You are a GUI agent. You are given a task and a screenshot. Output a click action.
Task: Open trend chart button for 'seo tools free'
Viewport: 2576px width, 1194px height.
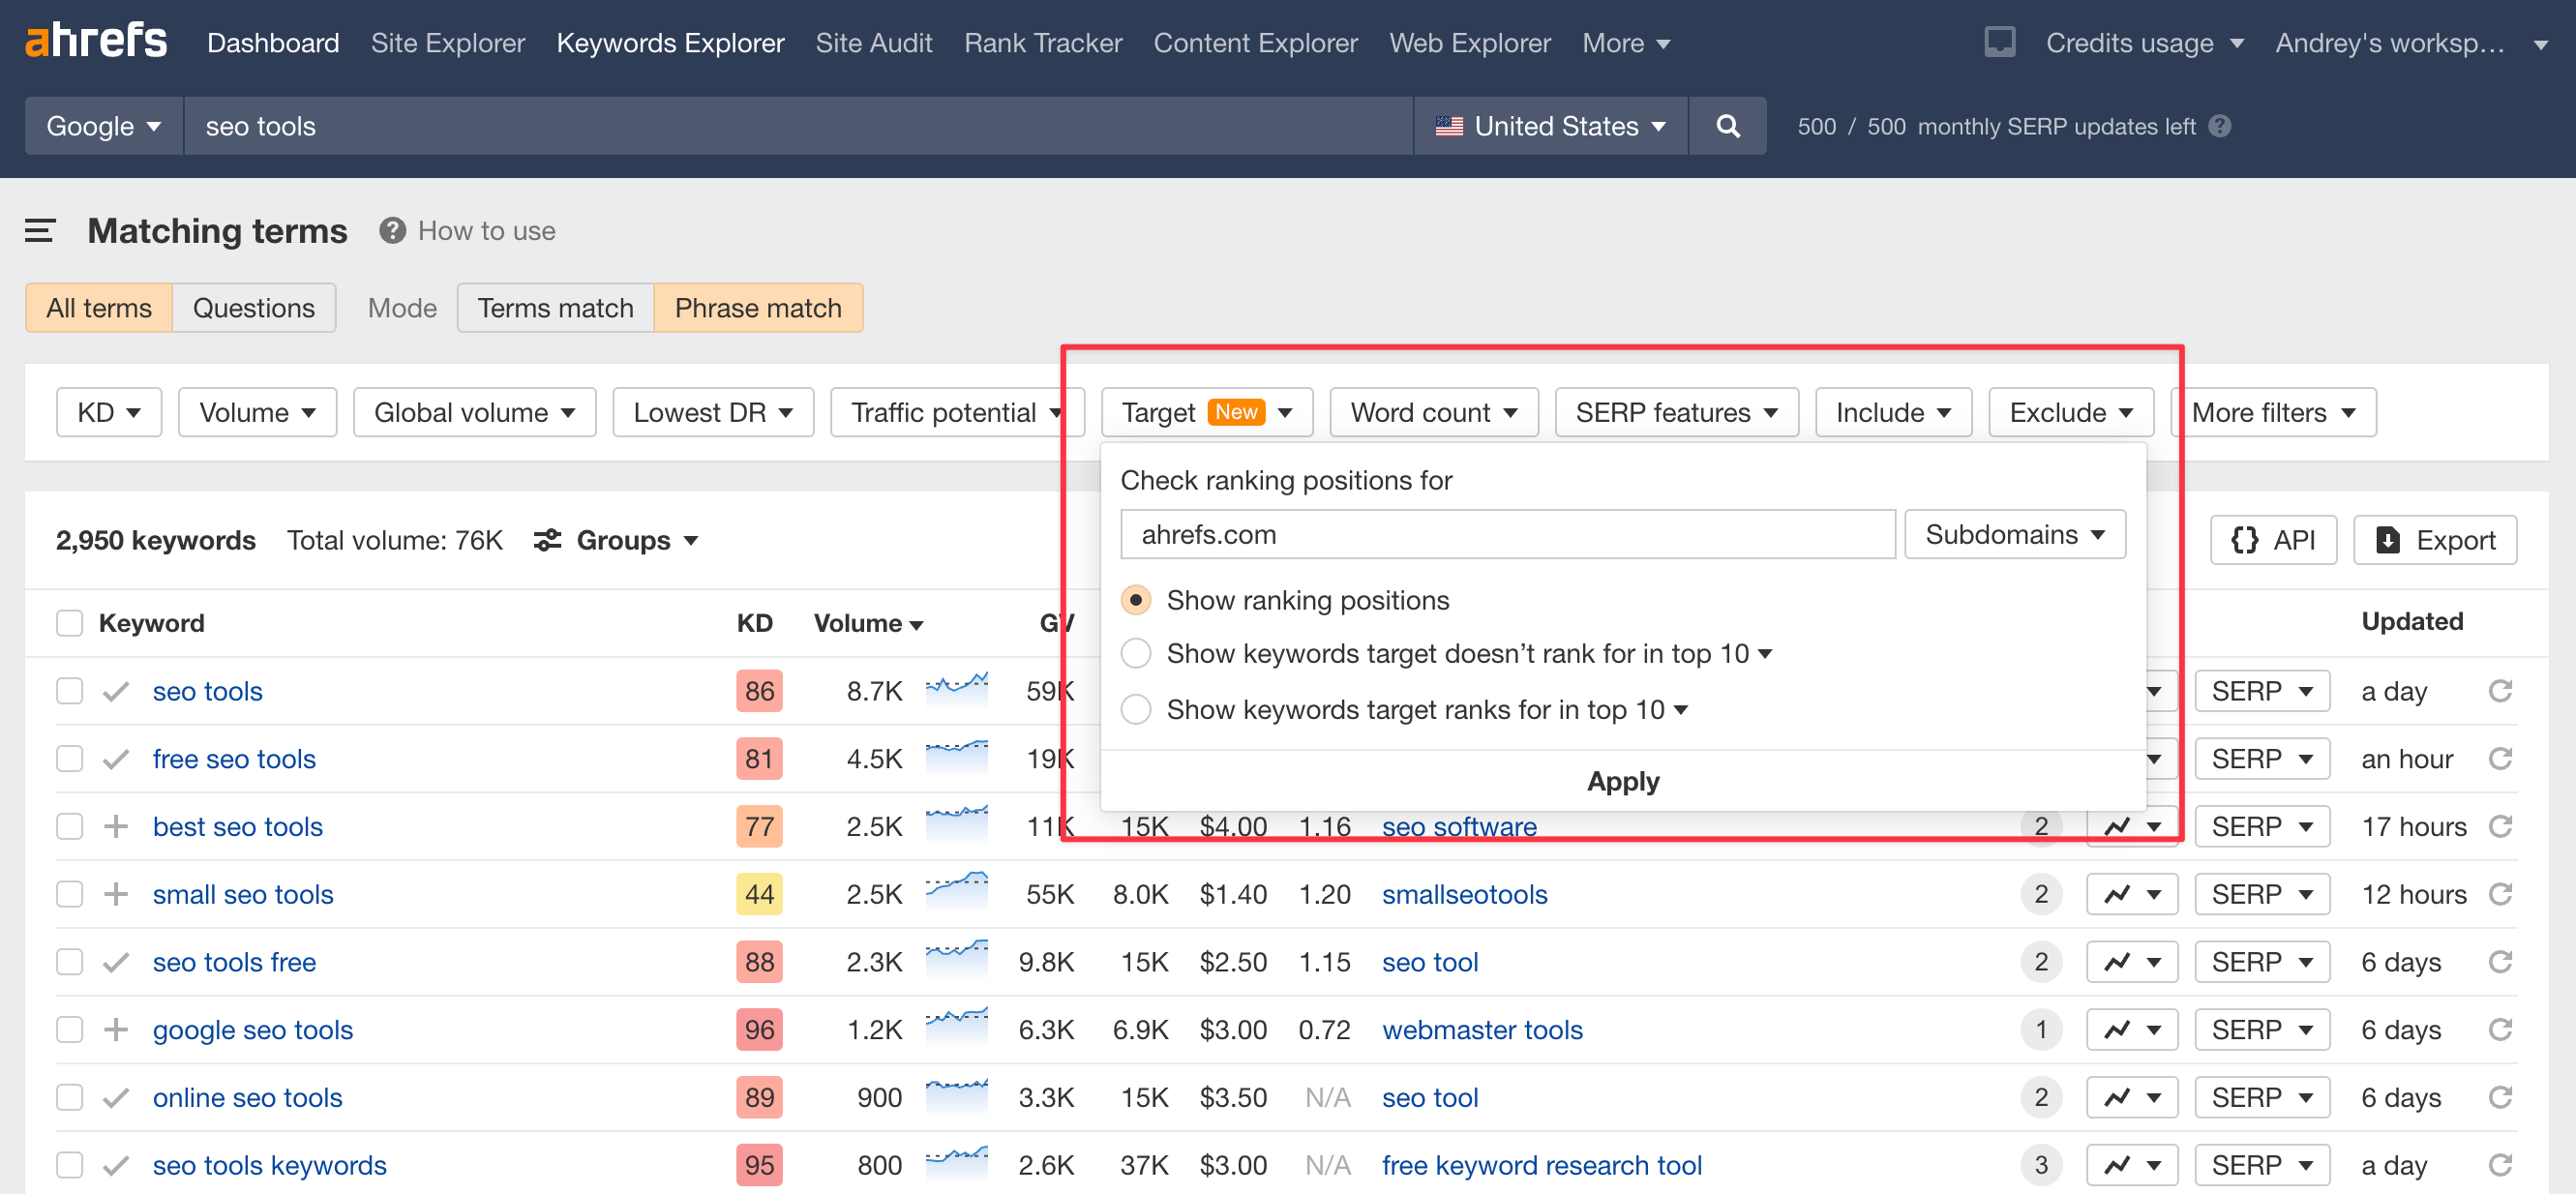click(x=2132, y=962)
